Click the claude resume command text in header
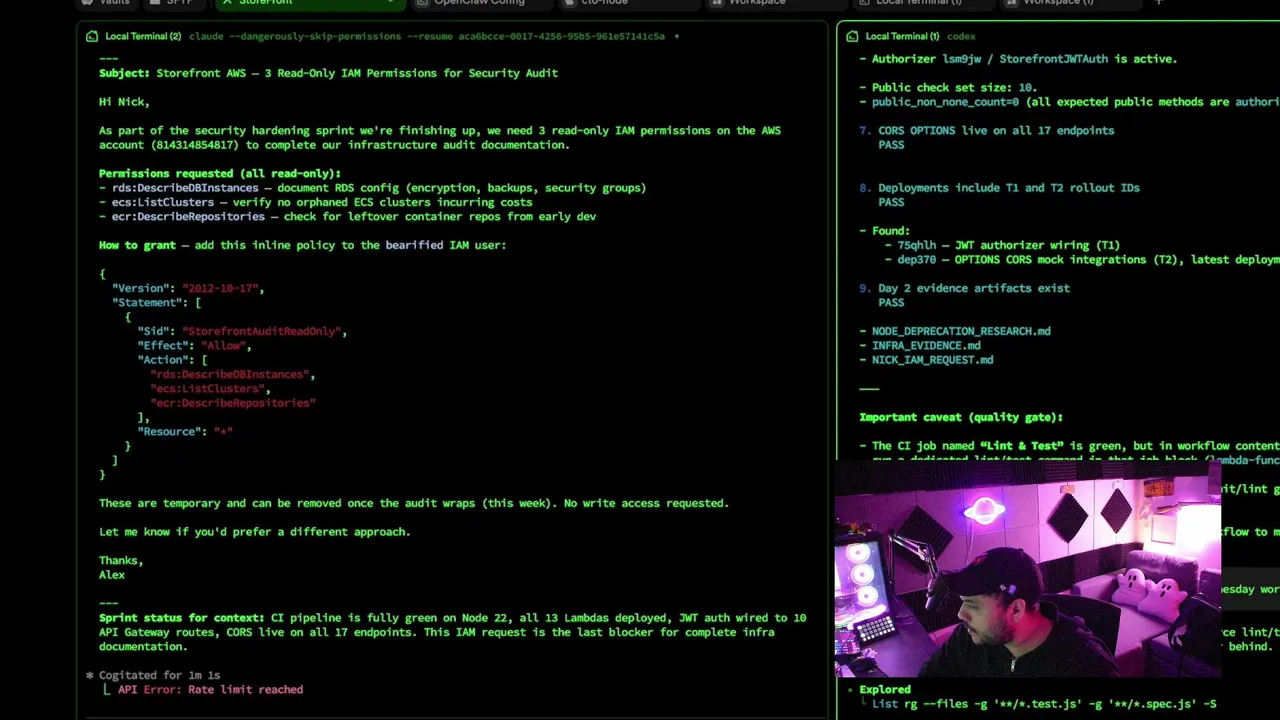 427,36
